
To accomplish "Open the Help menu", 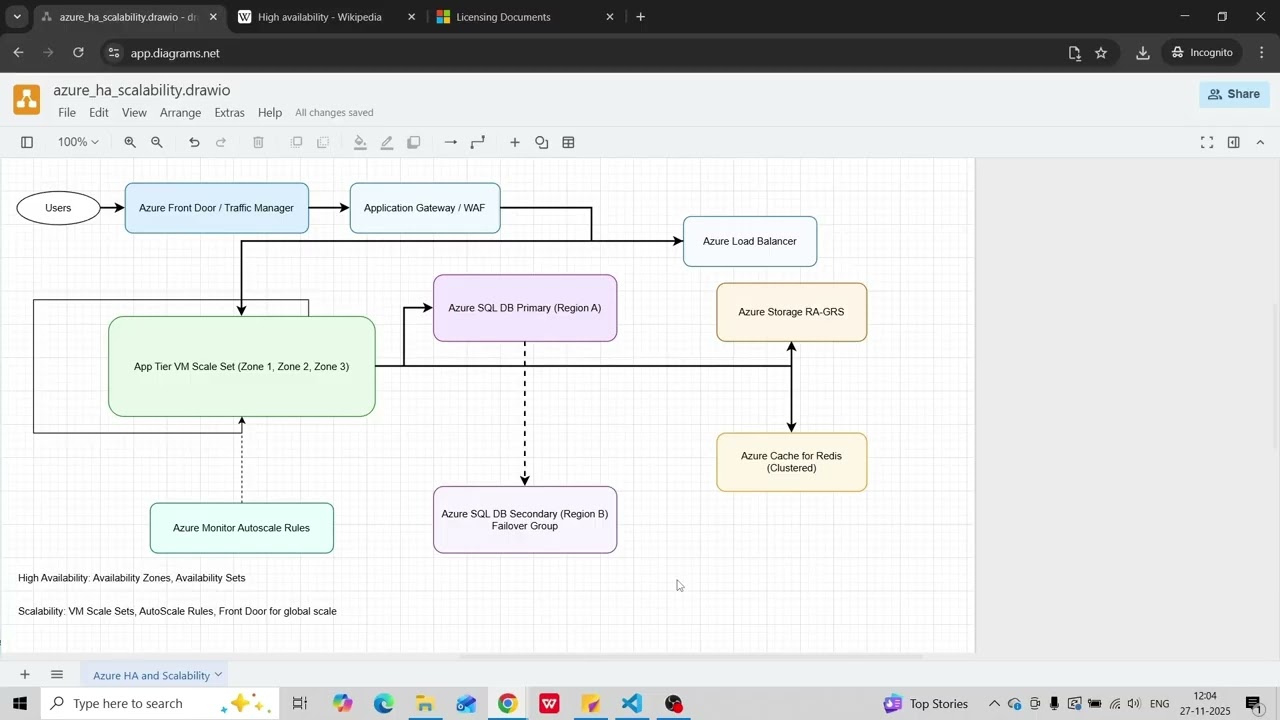I will point(270,113).
